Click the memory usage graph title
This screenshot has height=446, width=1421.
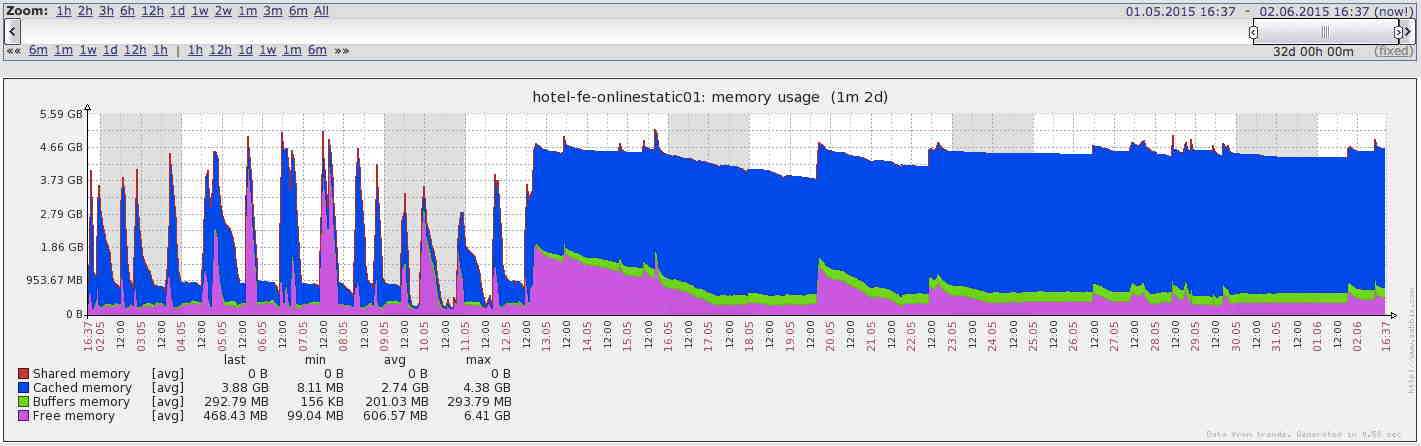click(710, 97)
